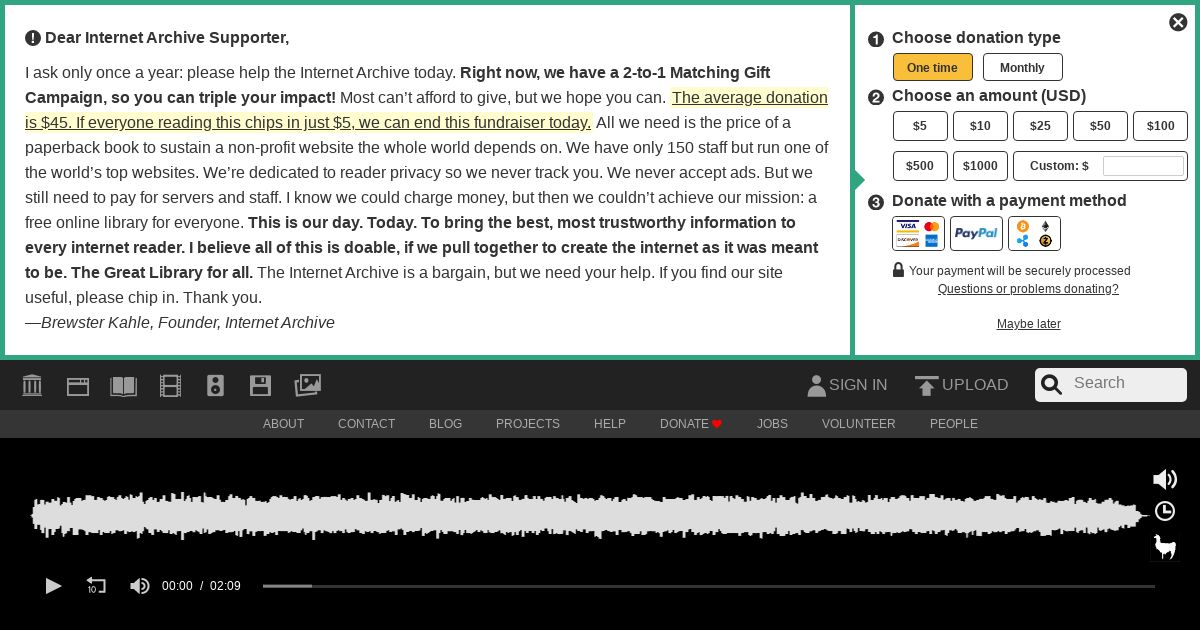
Task: Open the Images icon in navigation
Action: point(307,385)
